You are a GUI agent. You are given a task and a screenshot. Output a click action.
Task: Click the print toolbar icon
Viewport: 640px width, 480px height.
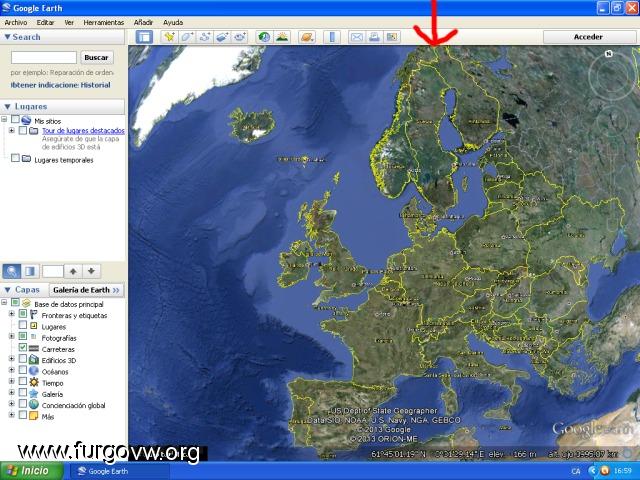pos(374,37)
